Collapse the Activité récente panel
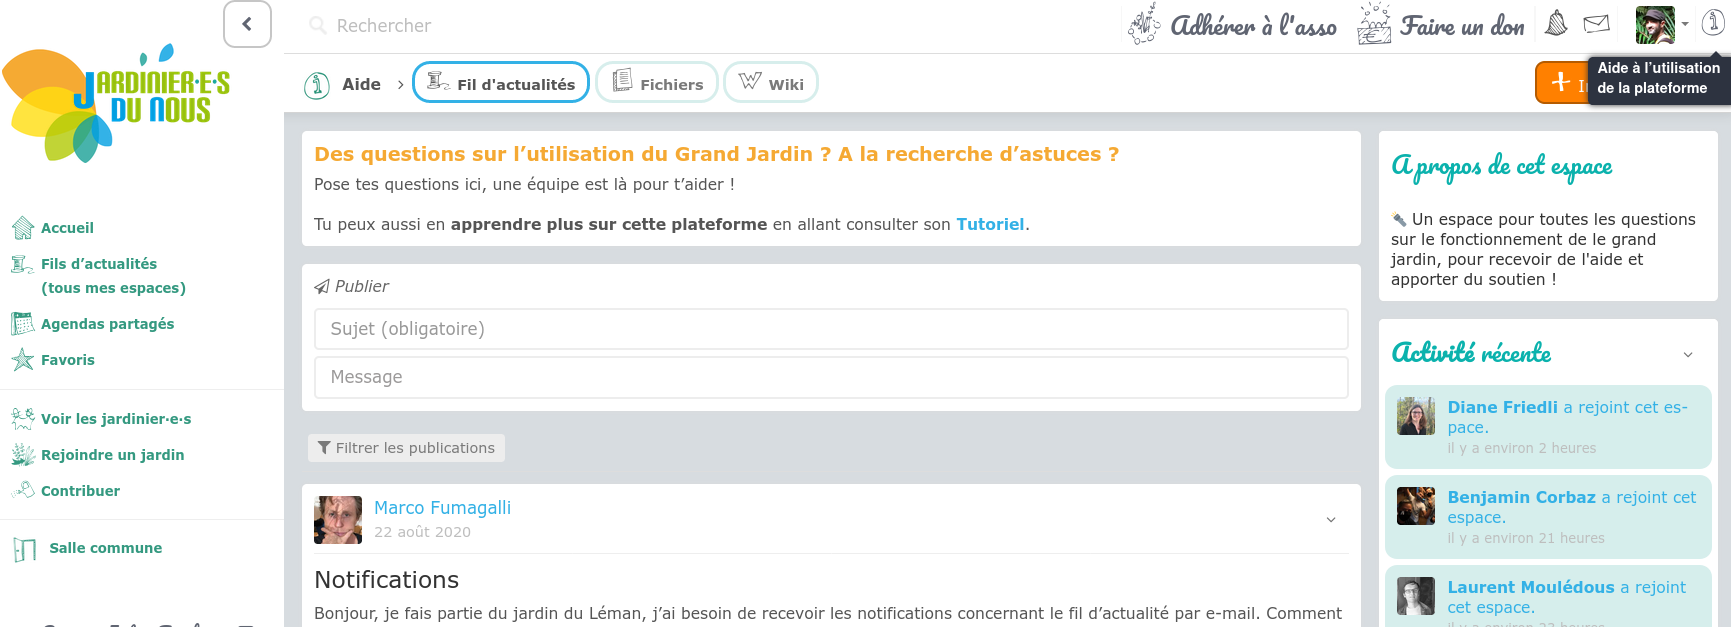Screen dimensions: 1731x627 (x=1688, y=355)
